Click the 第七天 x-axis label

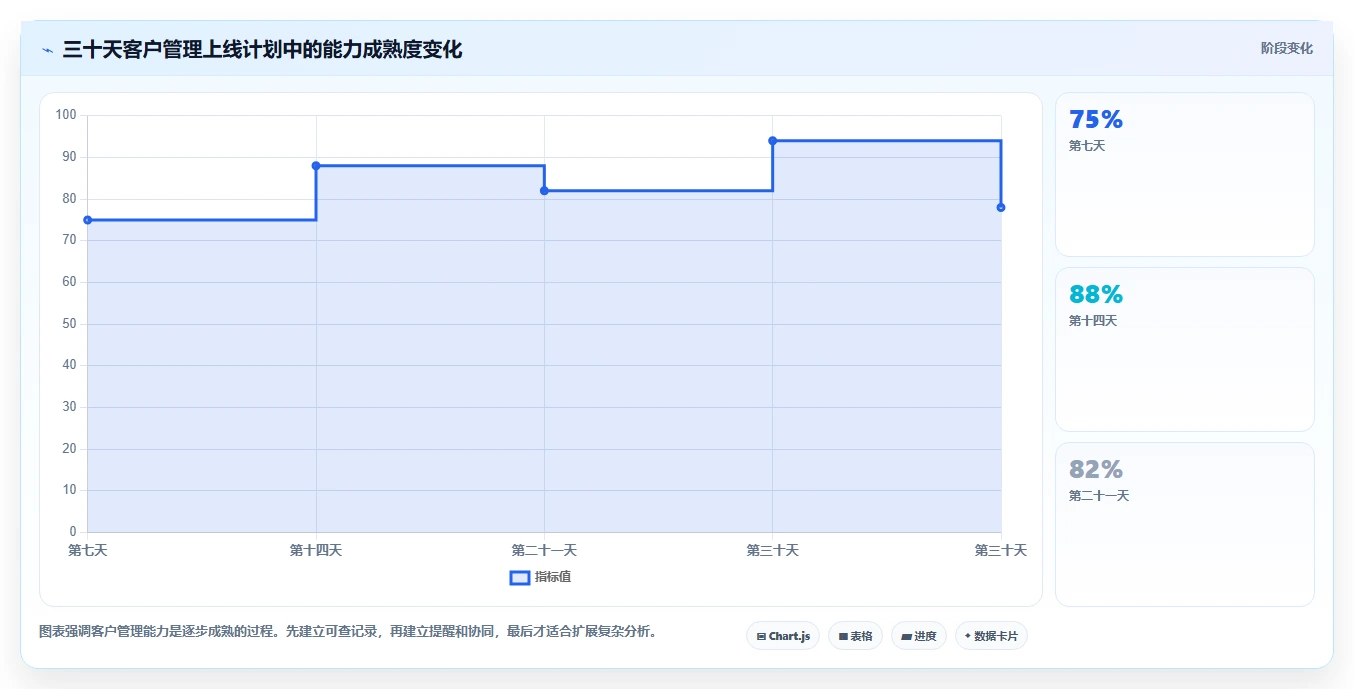tap(88, 550)
